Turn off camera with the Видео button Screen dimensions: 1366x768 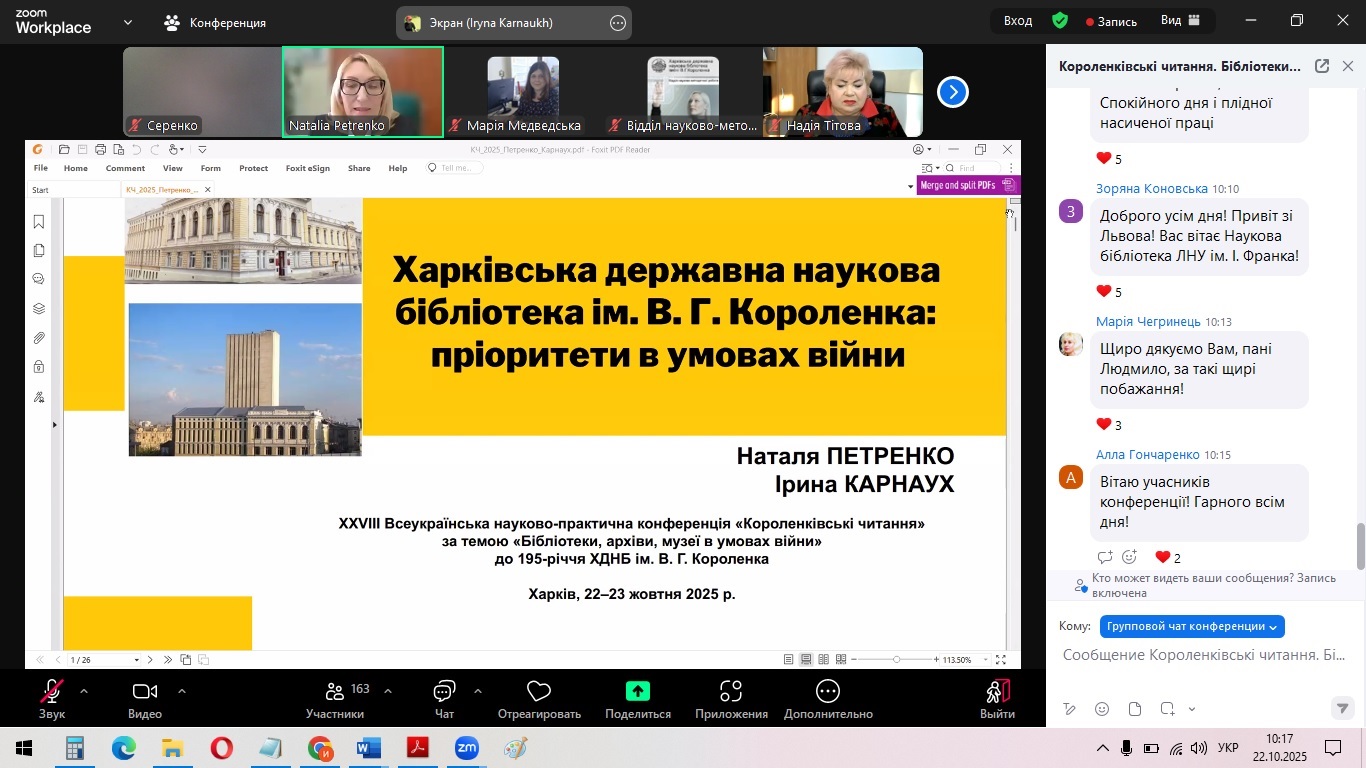coord(144,695)
